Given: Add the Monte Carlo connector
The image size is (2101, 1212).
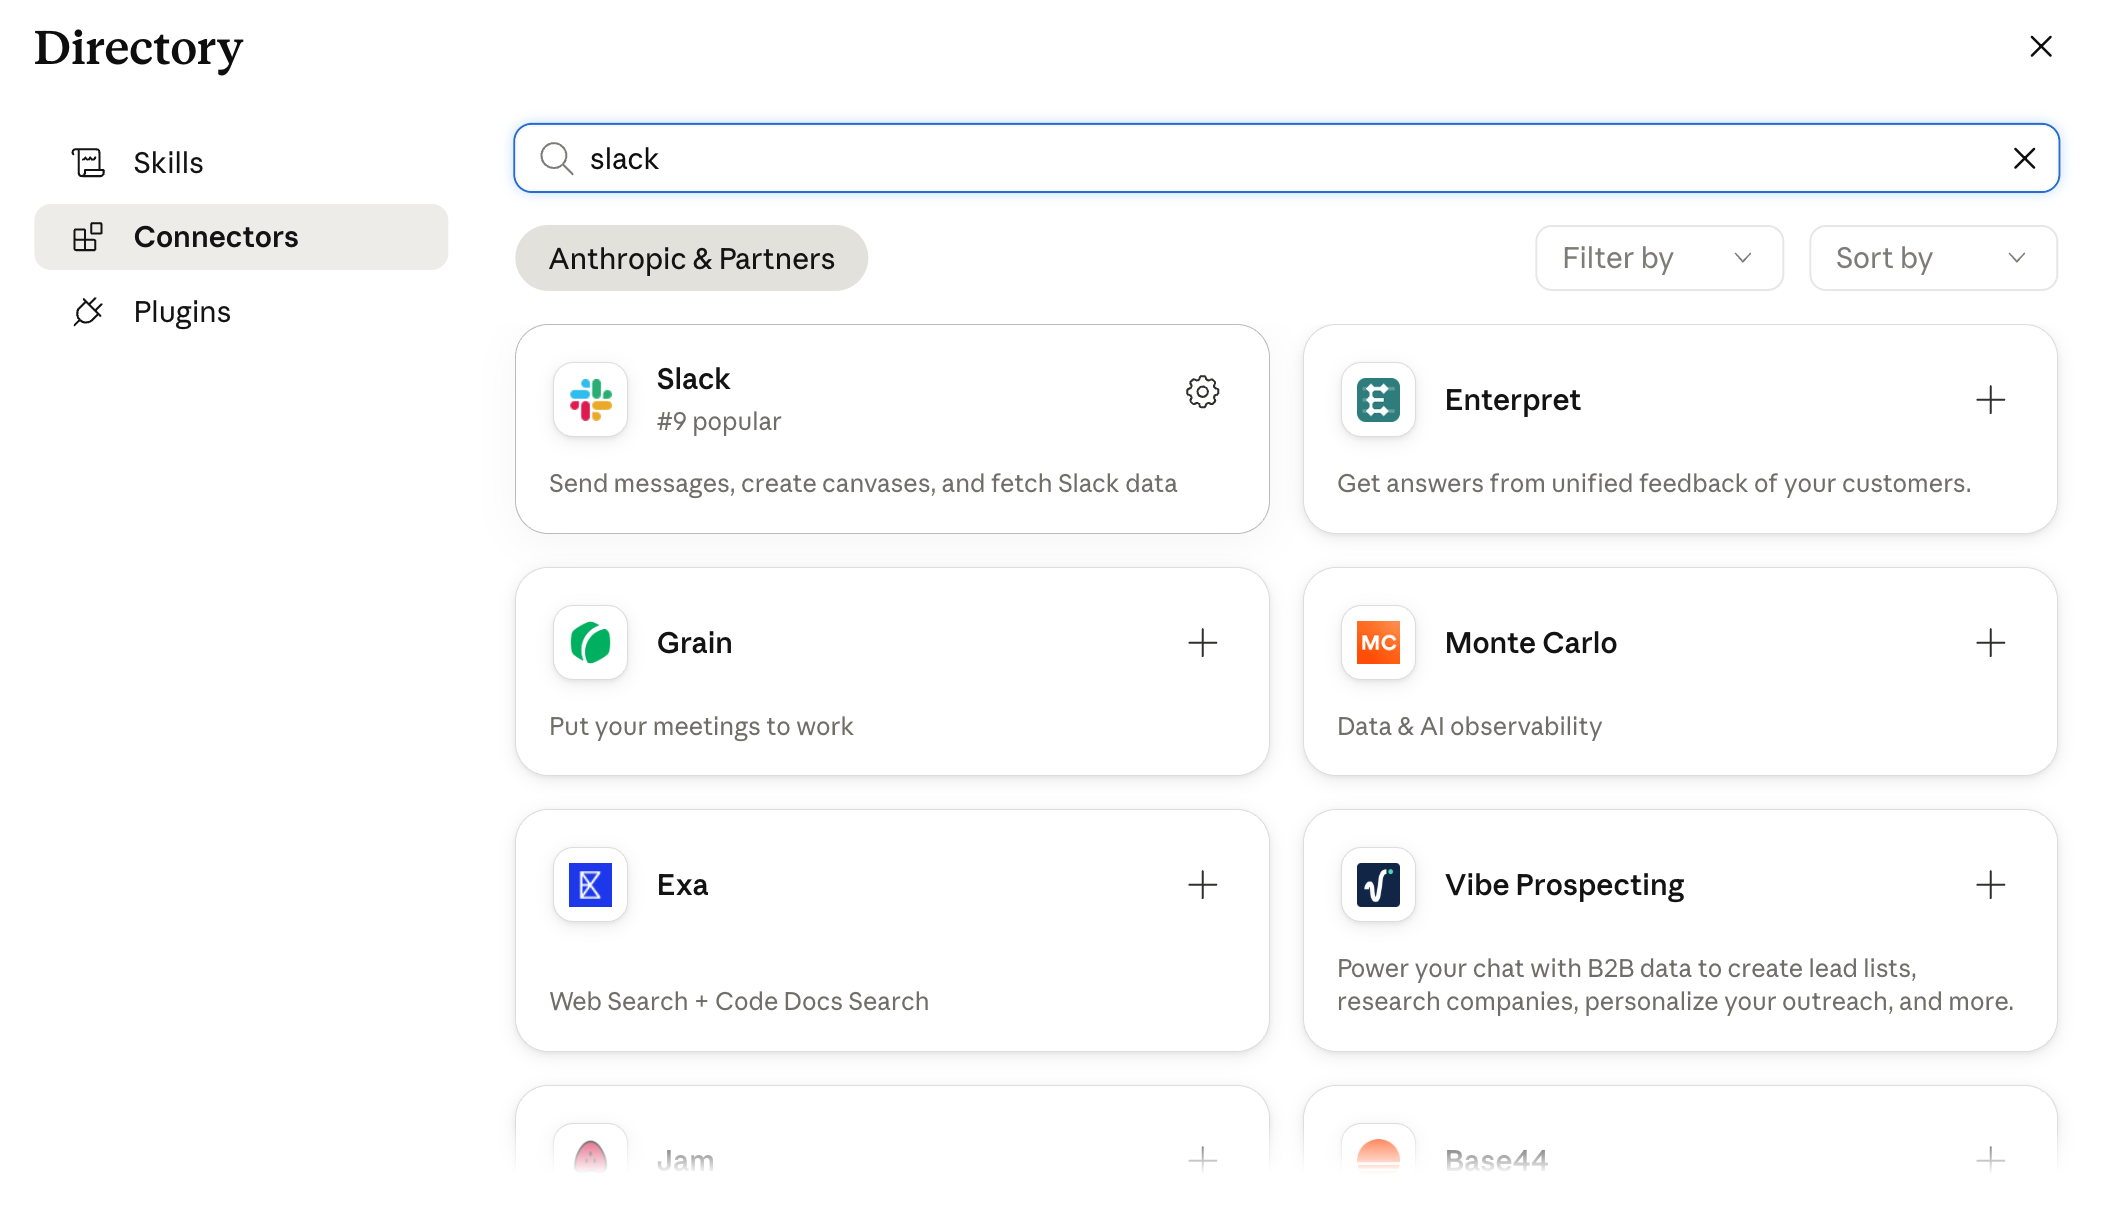Looking at the screenshot, I should (x=1990, y=642).
